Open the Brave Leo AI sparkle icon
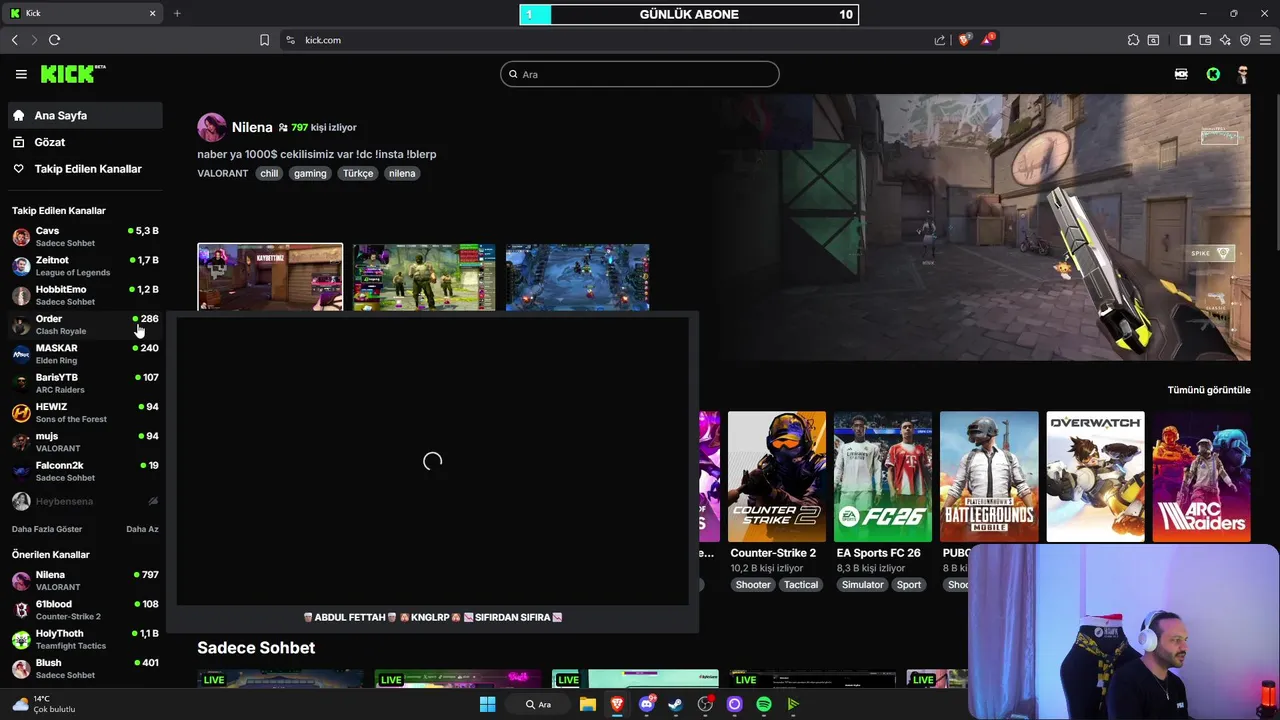 point(1225,40)
